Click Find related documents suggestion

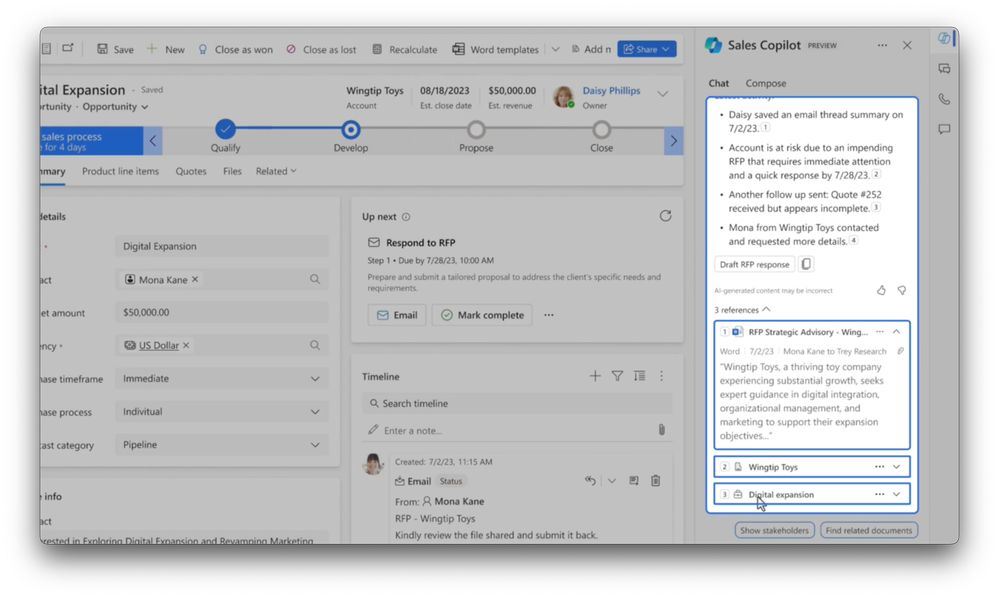pyautogui.click(x=868, y=530)
